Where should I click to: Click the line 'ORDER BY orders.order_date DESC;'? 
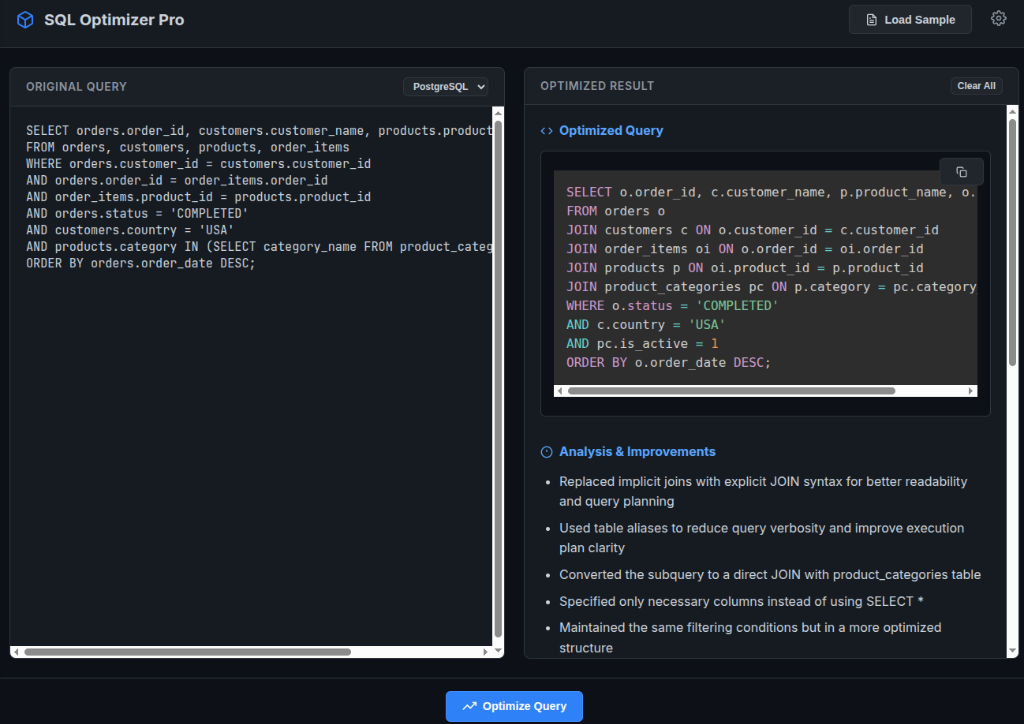tap(140, 263)
